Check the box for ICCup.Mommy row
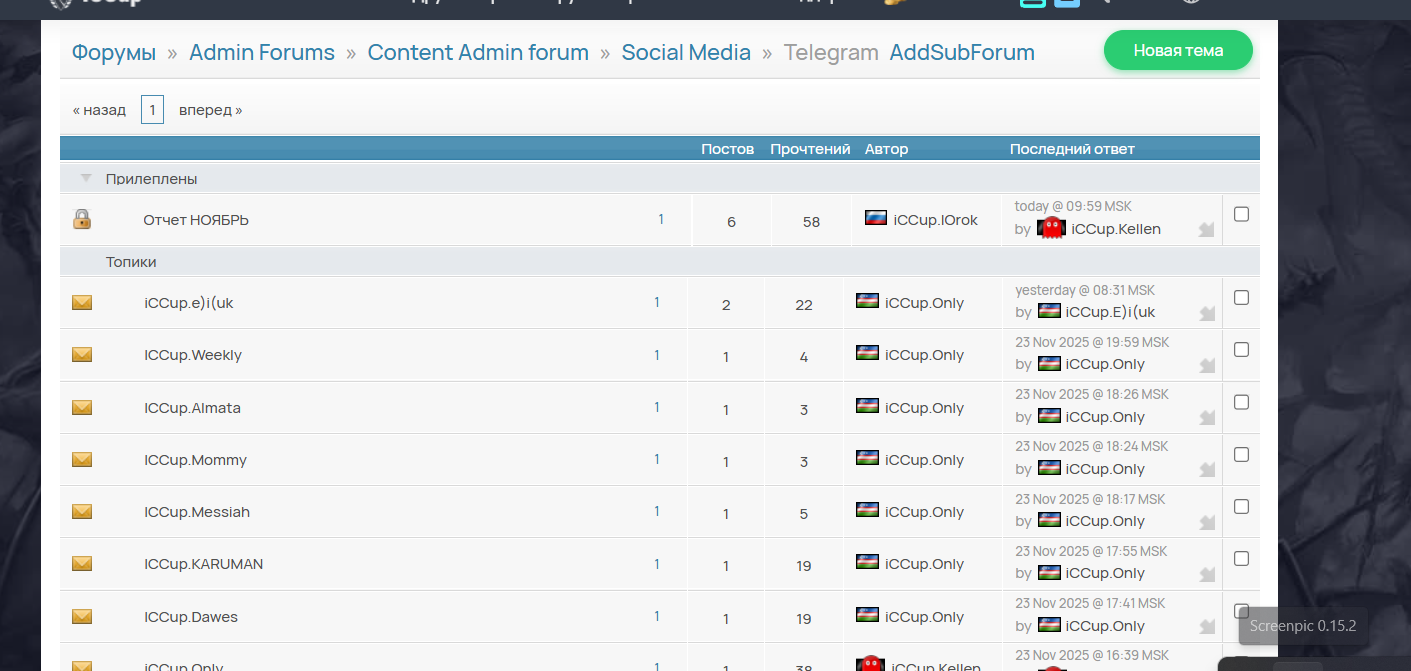Viewport: 1411px width, 671px height. pos(1241,454)
